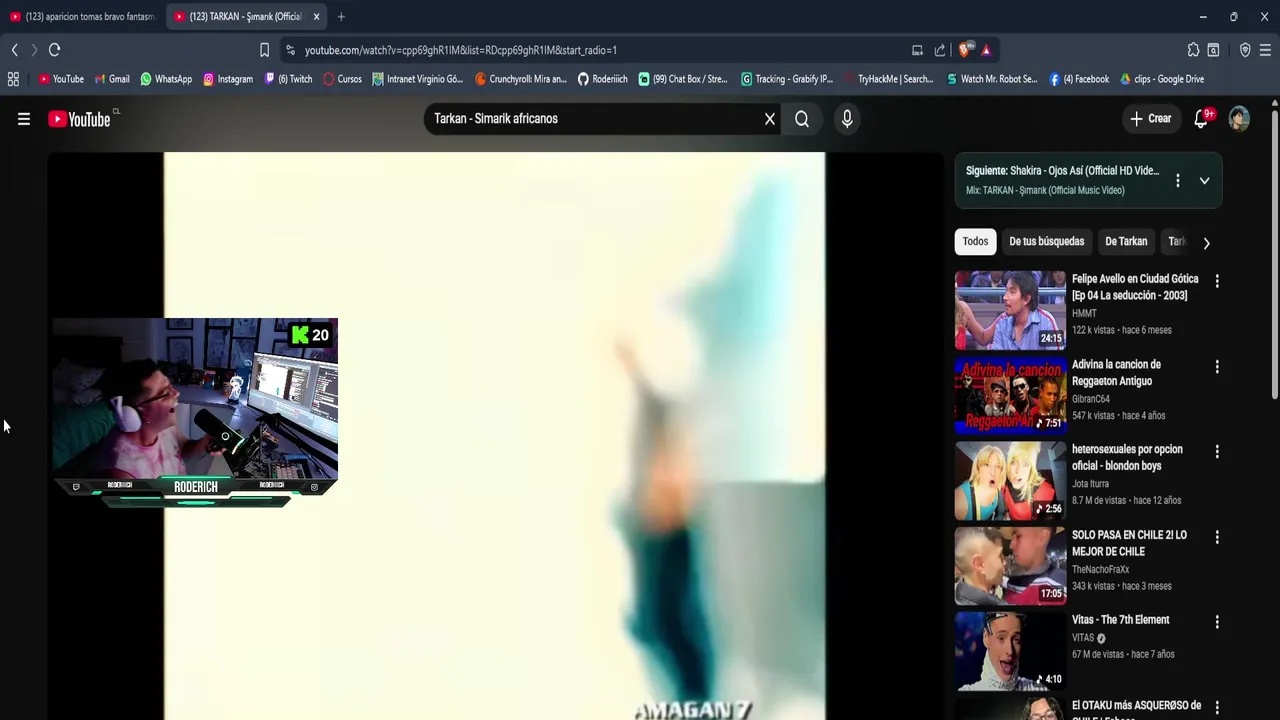Open the notifications bell
This screenshot has height=720, width=1280.
1202,119
